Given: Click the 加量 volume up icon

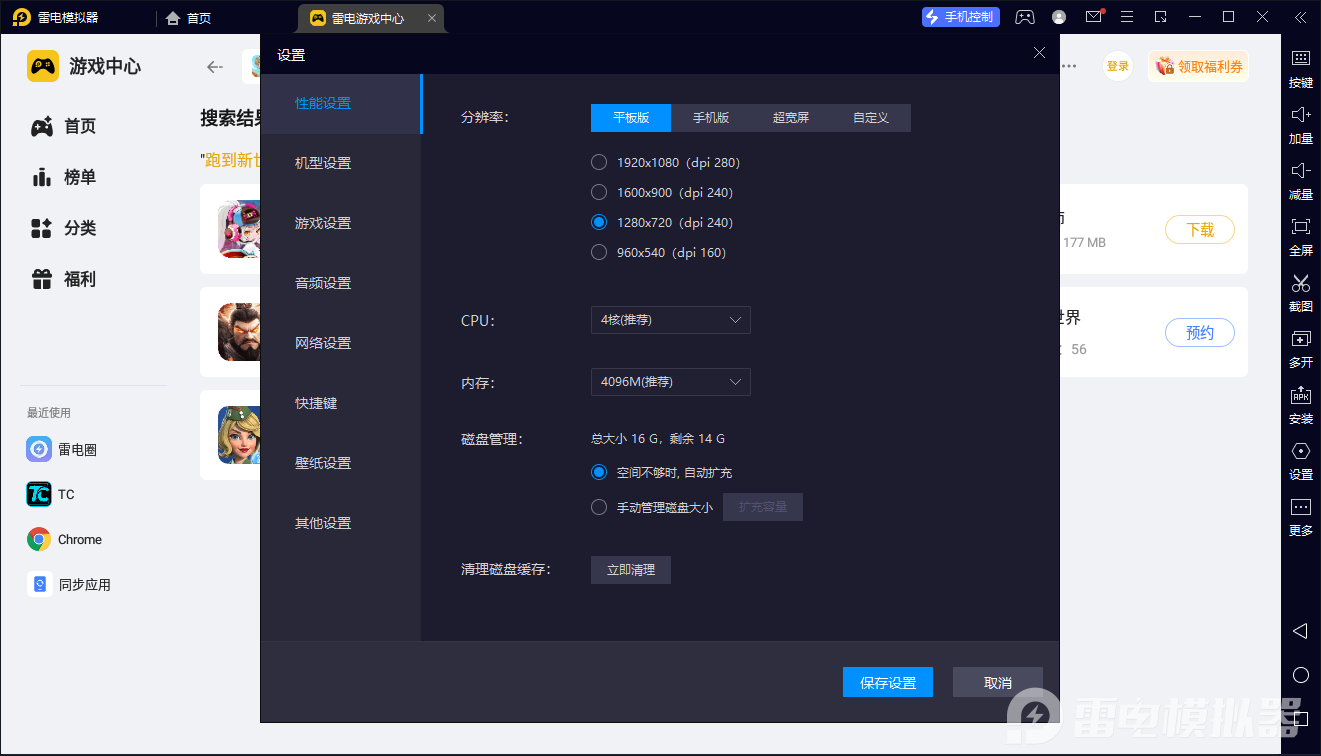Looking at the screenshot, I should [x=1300, y=116].
